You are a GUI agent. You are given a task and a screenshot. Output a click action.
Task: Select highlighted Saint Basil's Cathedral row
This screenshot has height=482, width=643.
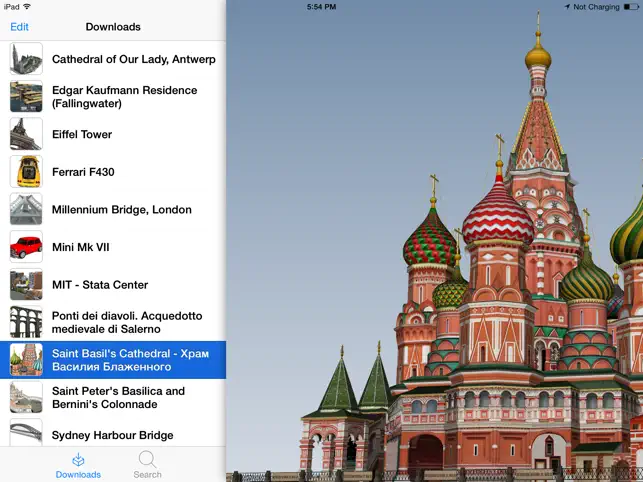113,360
